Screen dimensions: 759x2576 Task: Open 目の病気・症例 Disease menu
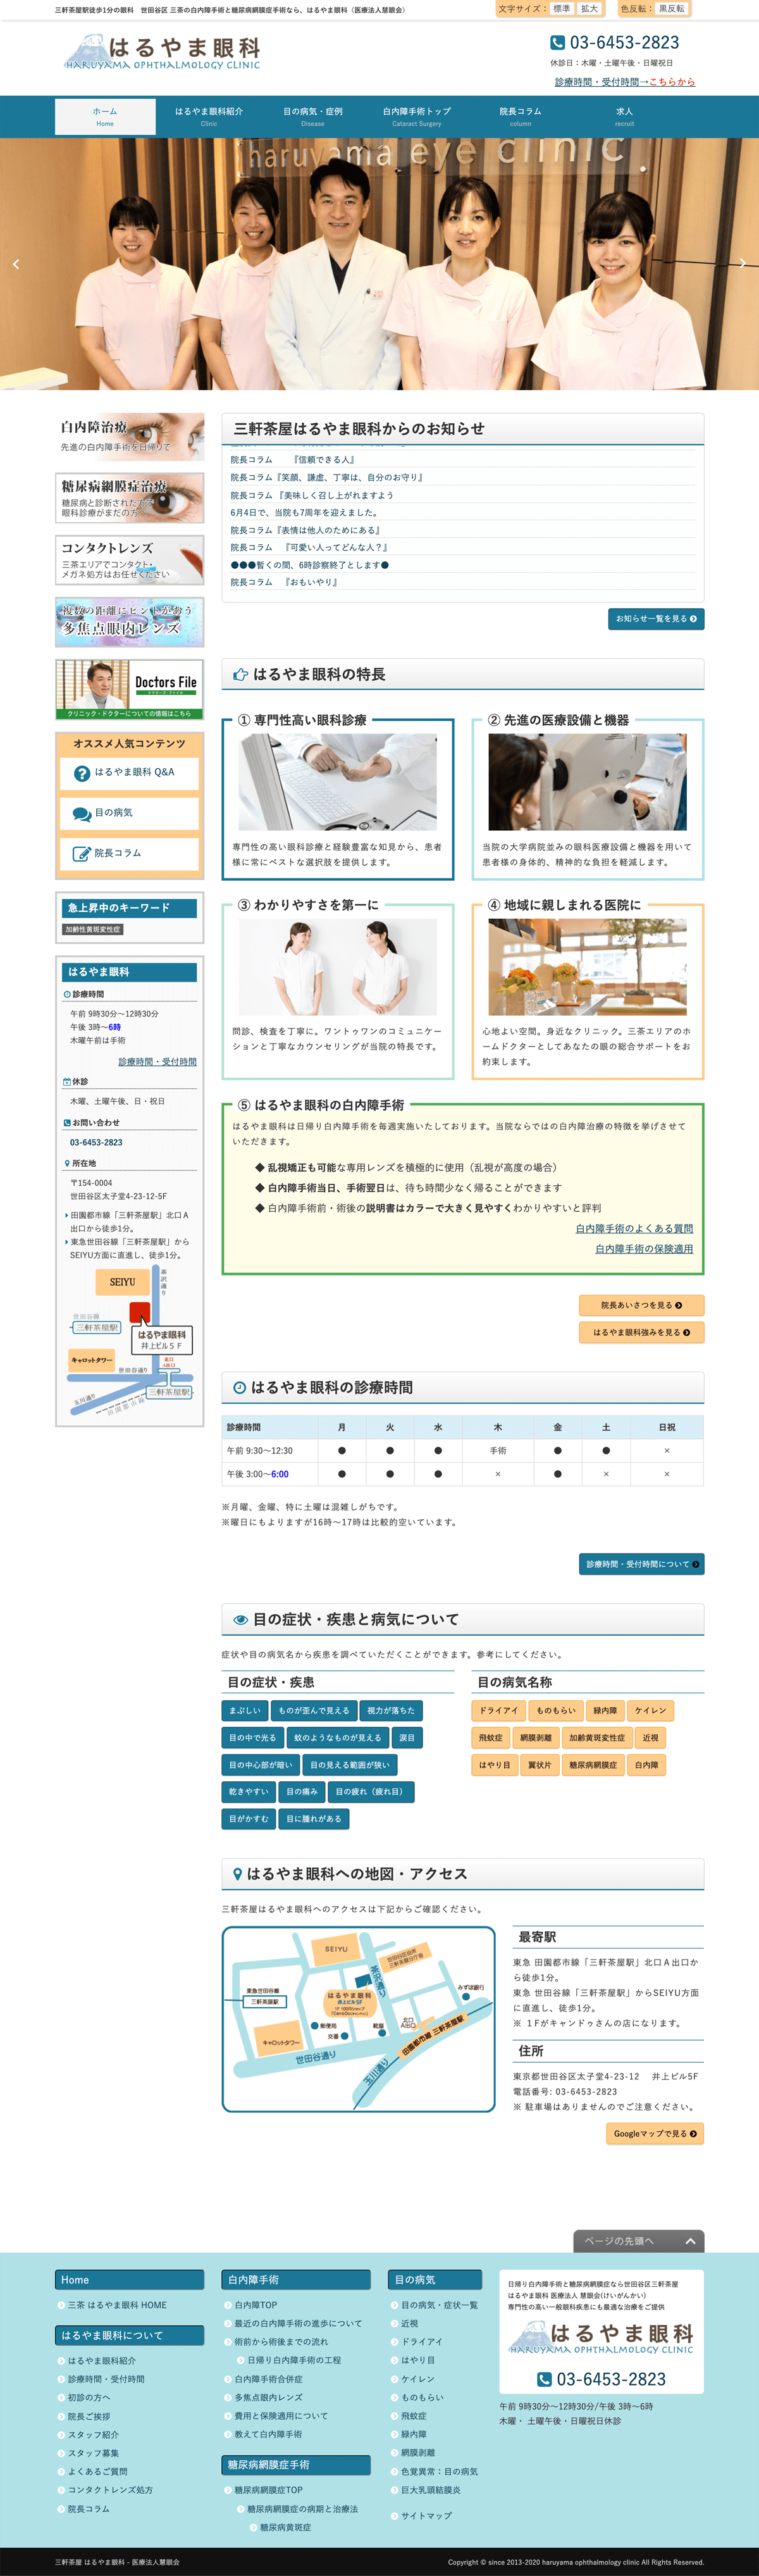pos(313,117)
